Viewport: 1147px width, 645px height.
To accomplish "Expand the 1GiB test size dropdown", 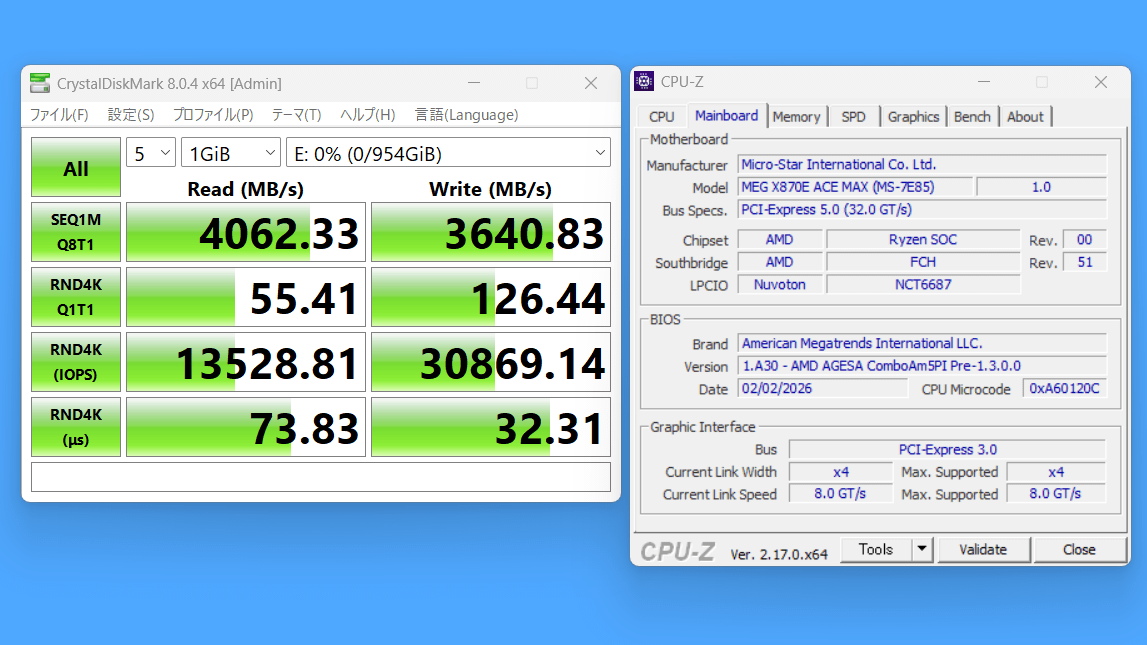I will tap(231, 154).
